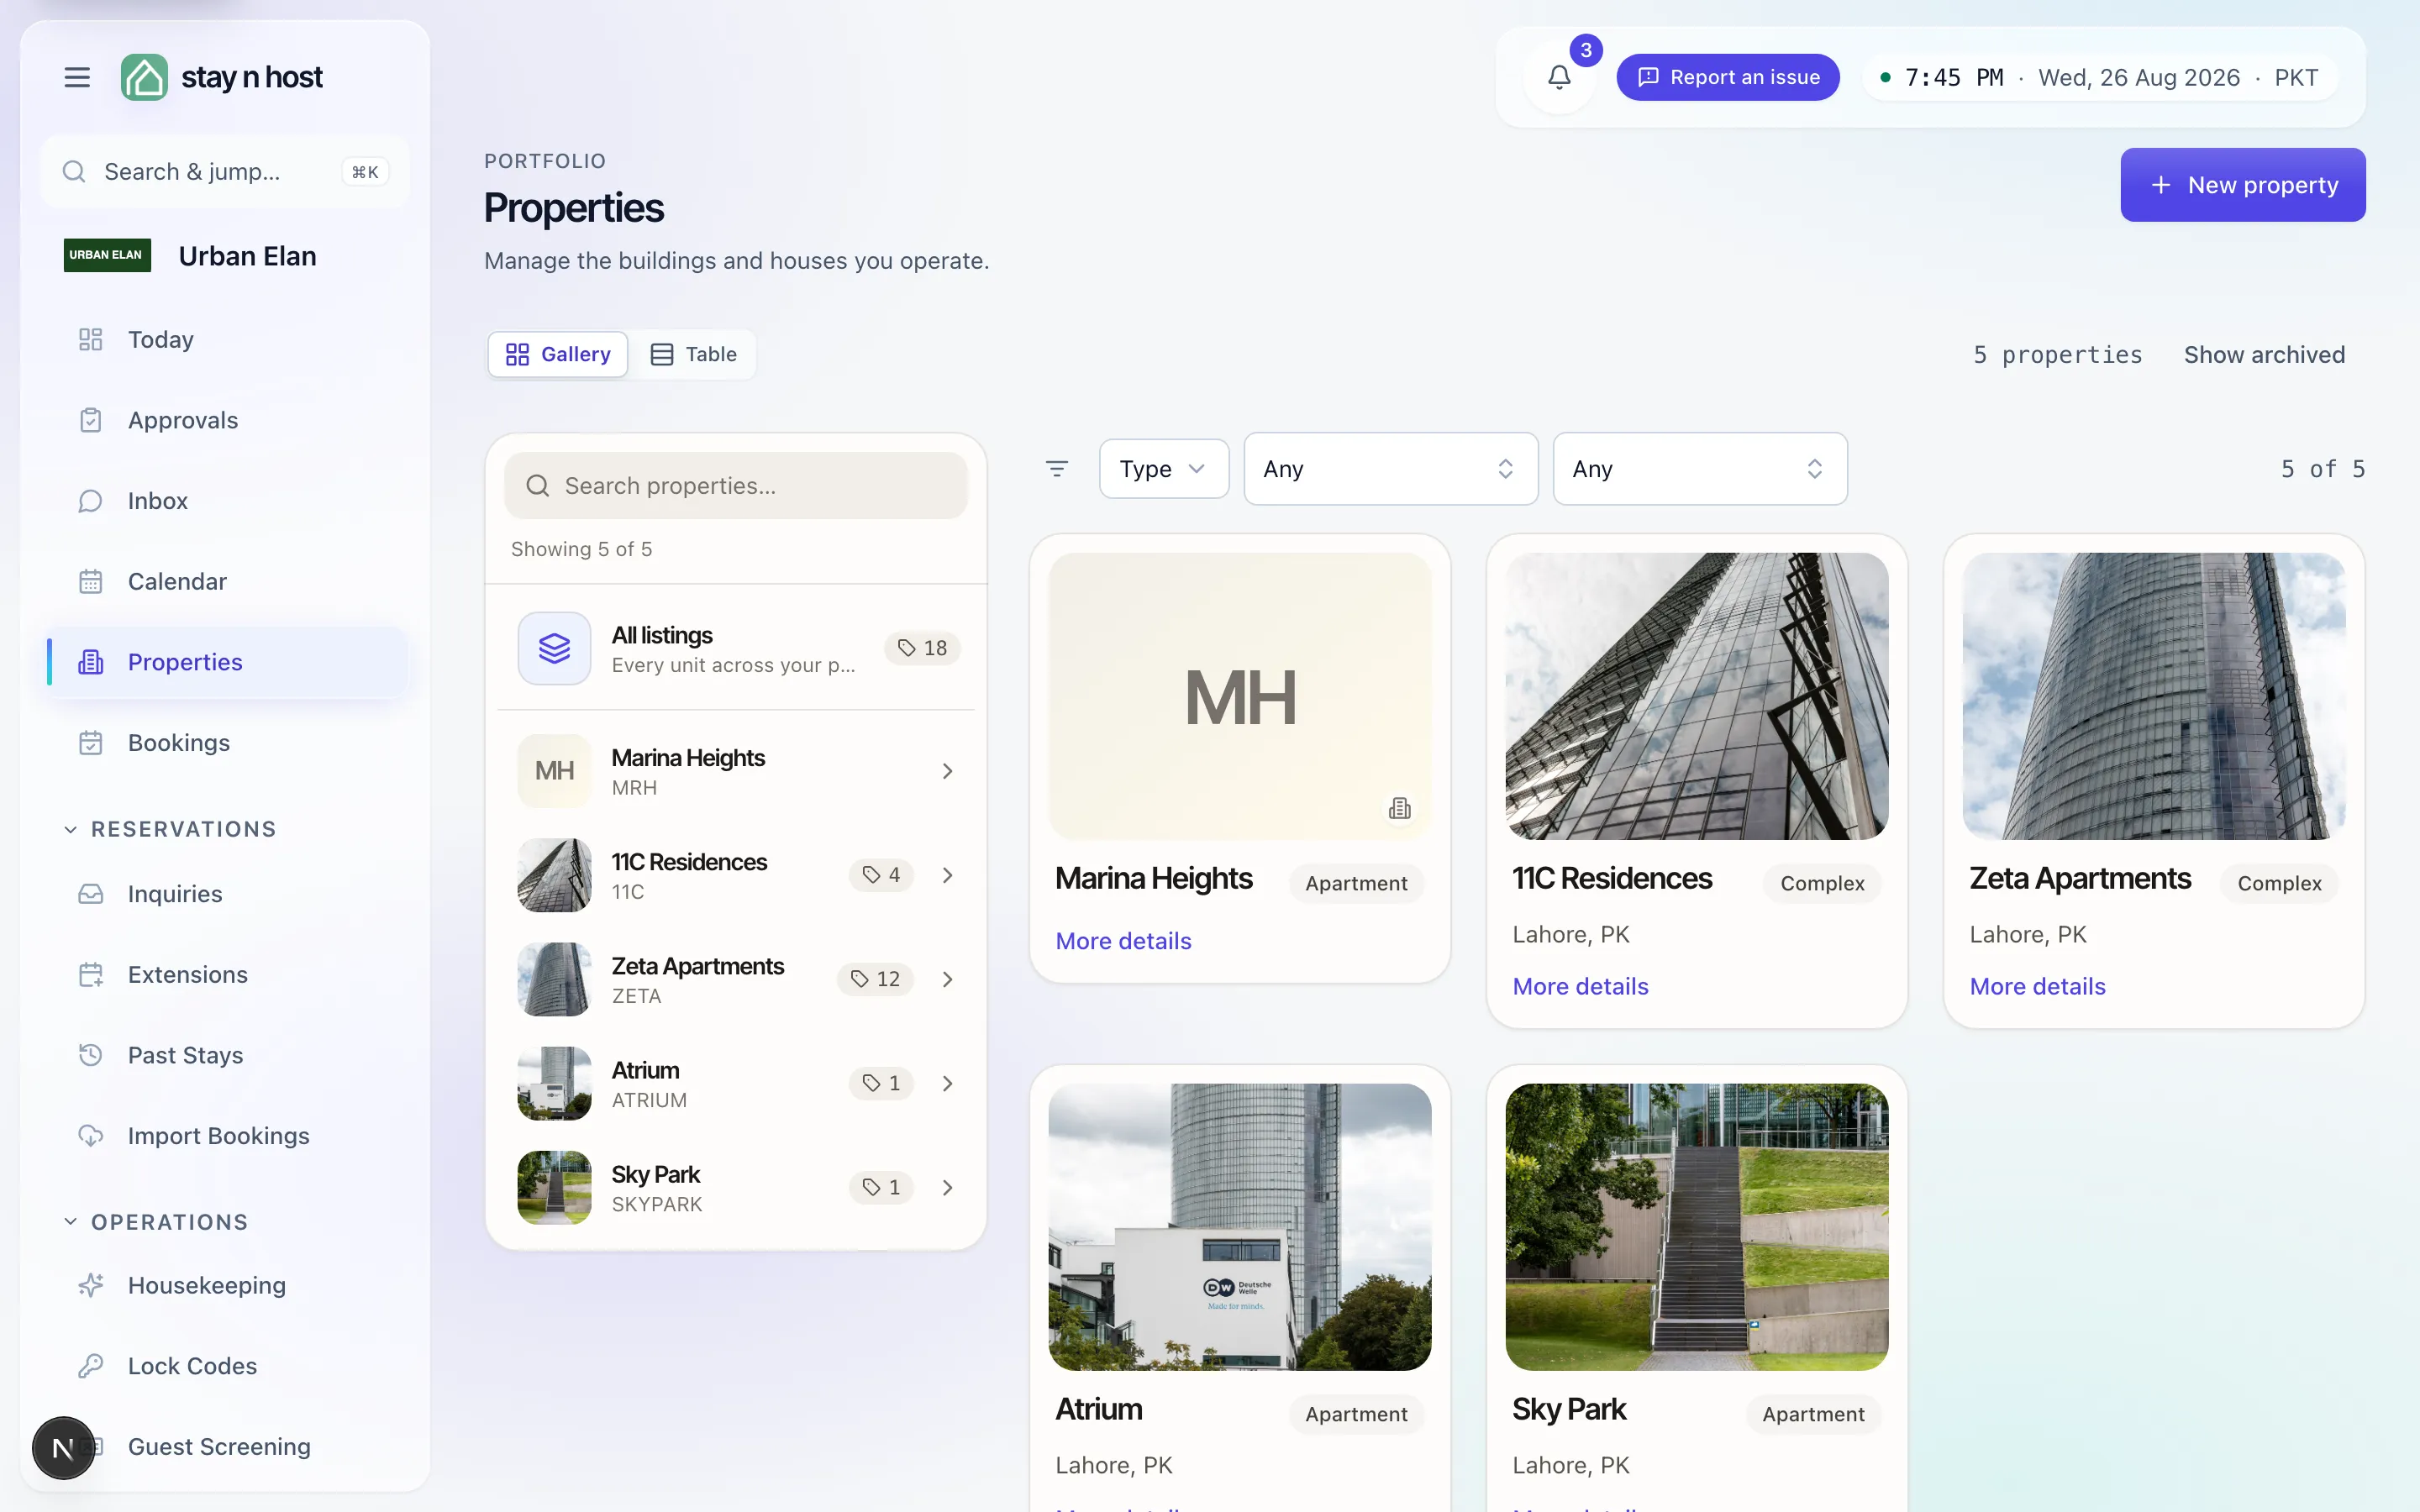The height and width of the screenshot is (1512, 2420).
Task: Select All listings row
Action: tap(736, 648)
